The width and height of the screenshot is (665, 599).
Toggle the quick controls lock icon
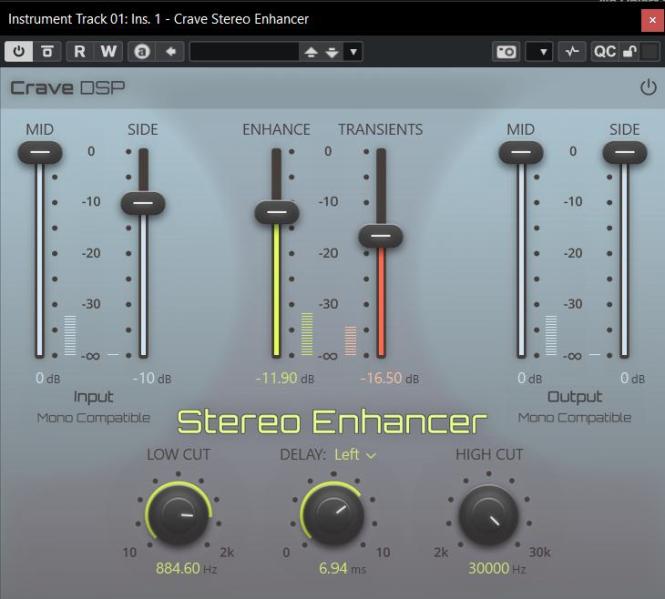point(629,52)
